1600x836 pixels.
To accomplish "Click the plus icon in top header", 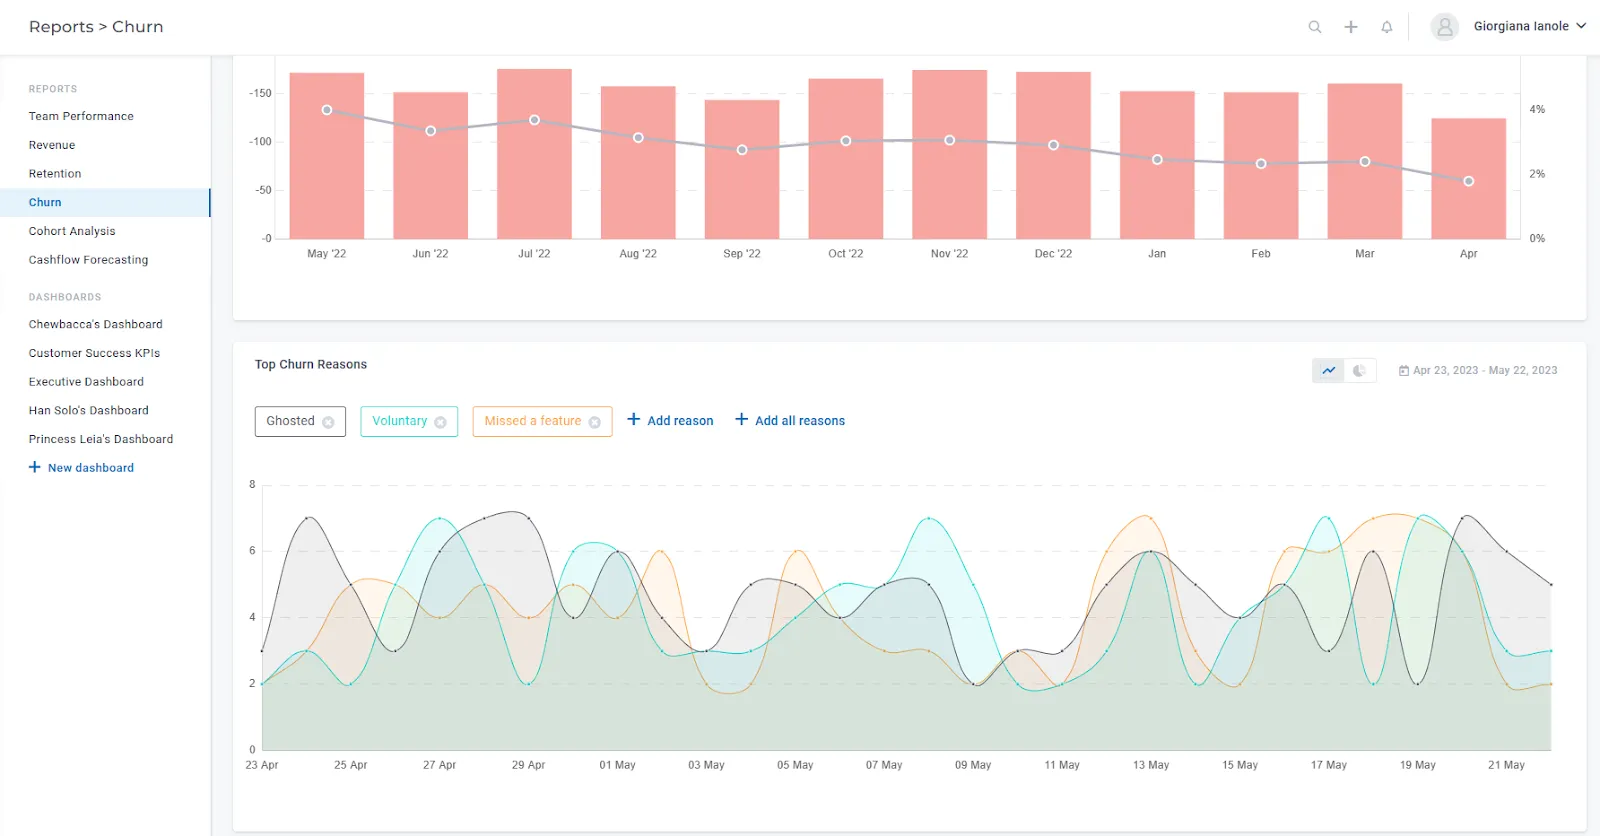I will tap(1351, 27).
